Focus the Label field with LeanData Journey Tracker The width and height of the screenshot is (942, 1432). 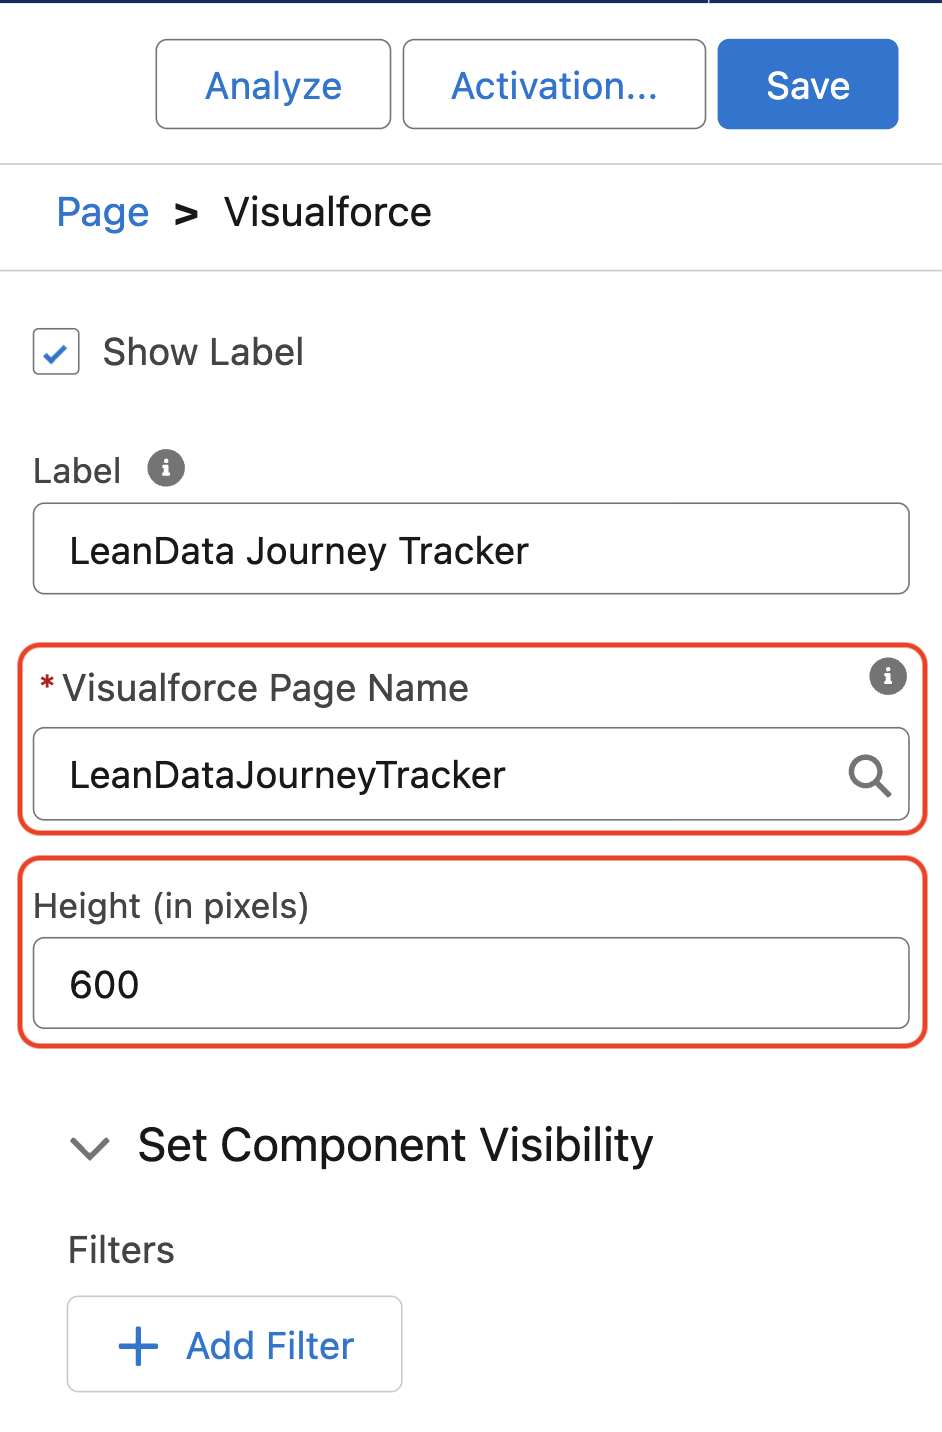[x=471, y=549]
